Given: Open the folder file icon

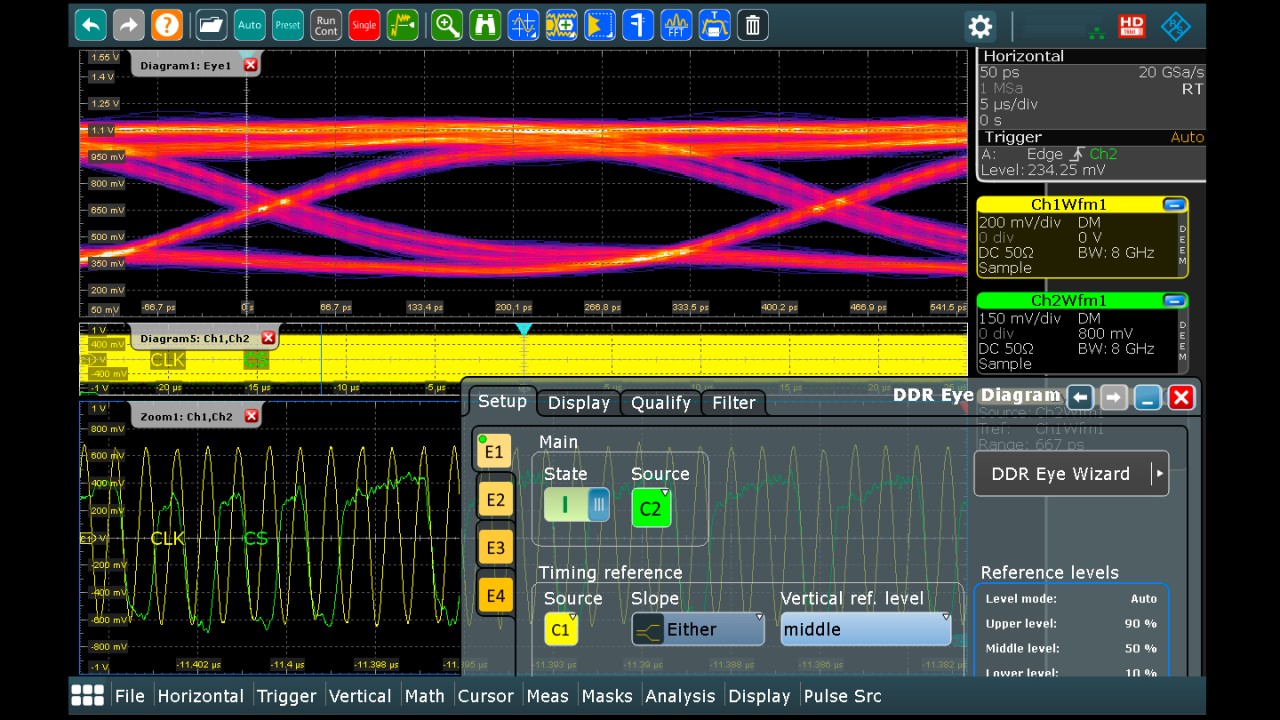Looking at the screenshot, I should 211,25.
